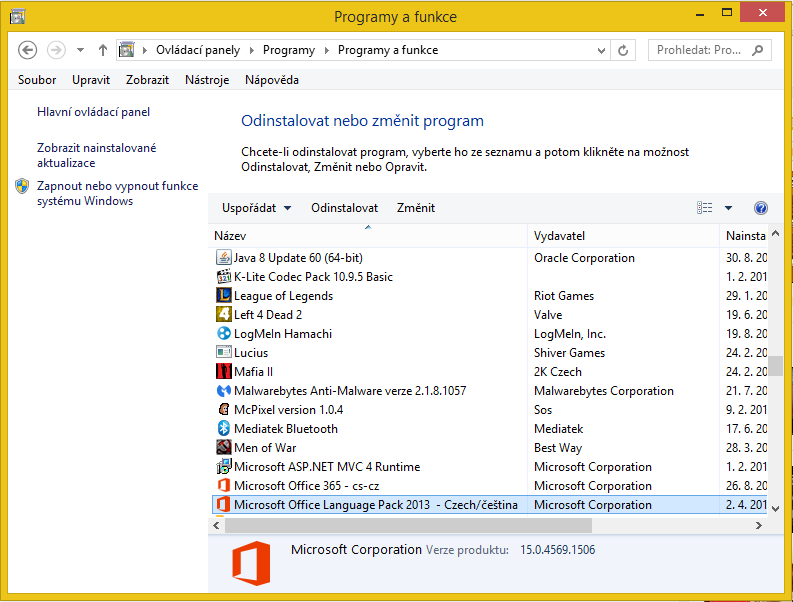Image resolution: width=793 pixels, height=602 pixels.
Task: Click the window icon in the title bar
Action: click(x=18, y=17)
